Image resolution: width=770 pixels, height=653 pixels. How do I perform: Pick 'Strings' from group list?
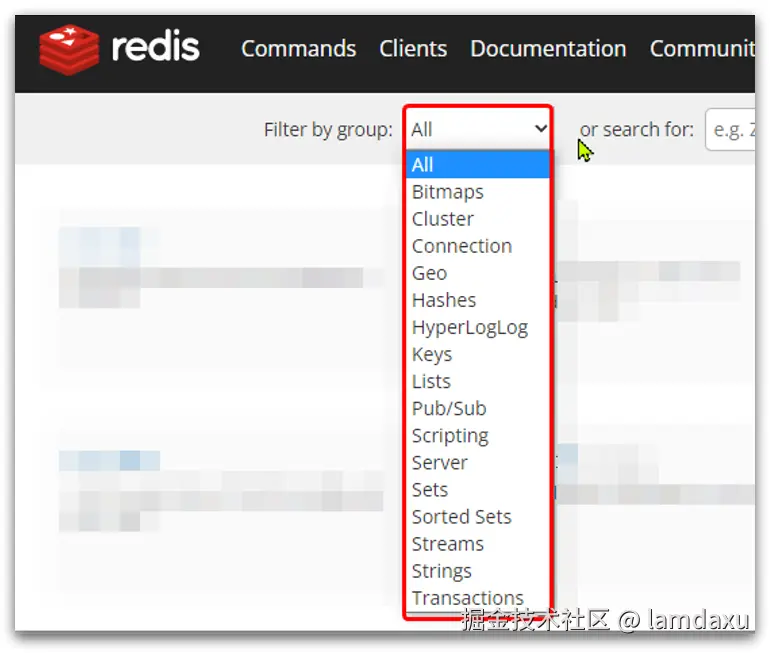478,571
